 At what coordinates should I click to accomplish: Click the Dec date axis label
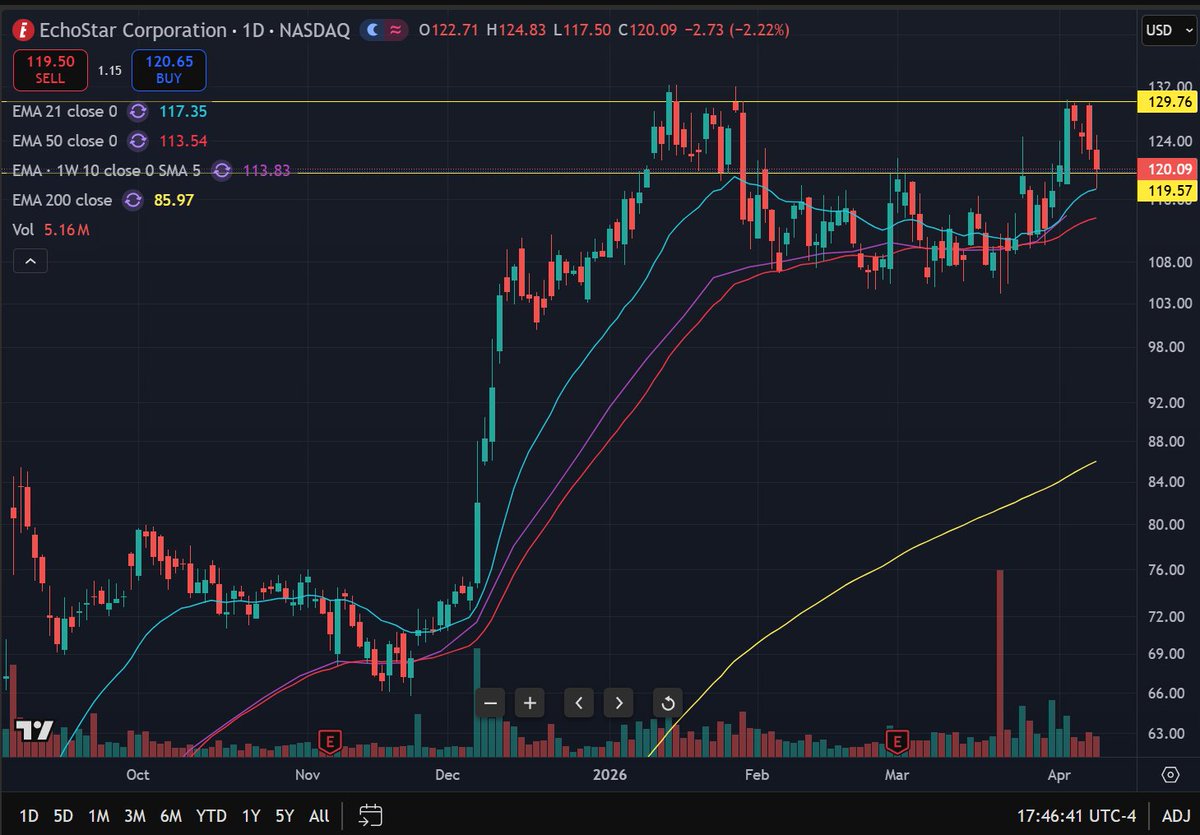coord(447,775)
